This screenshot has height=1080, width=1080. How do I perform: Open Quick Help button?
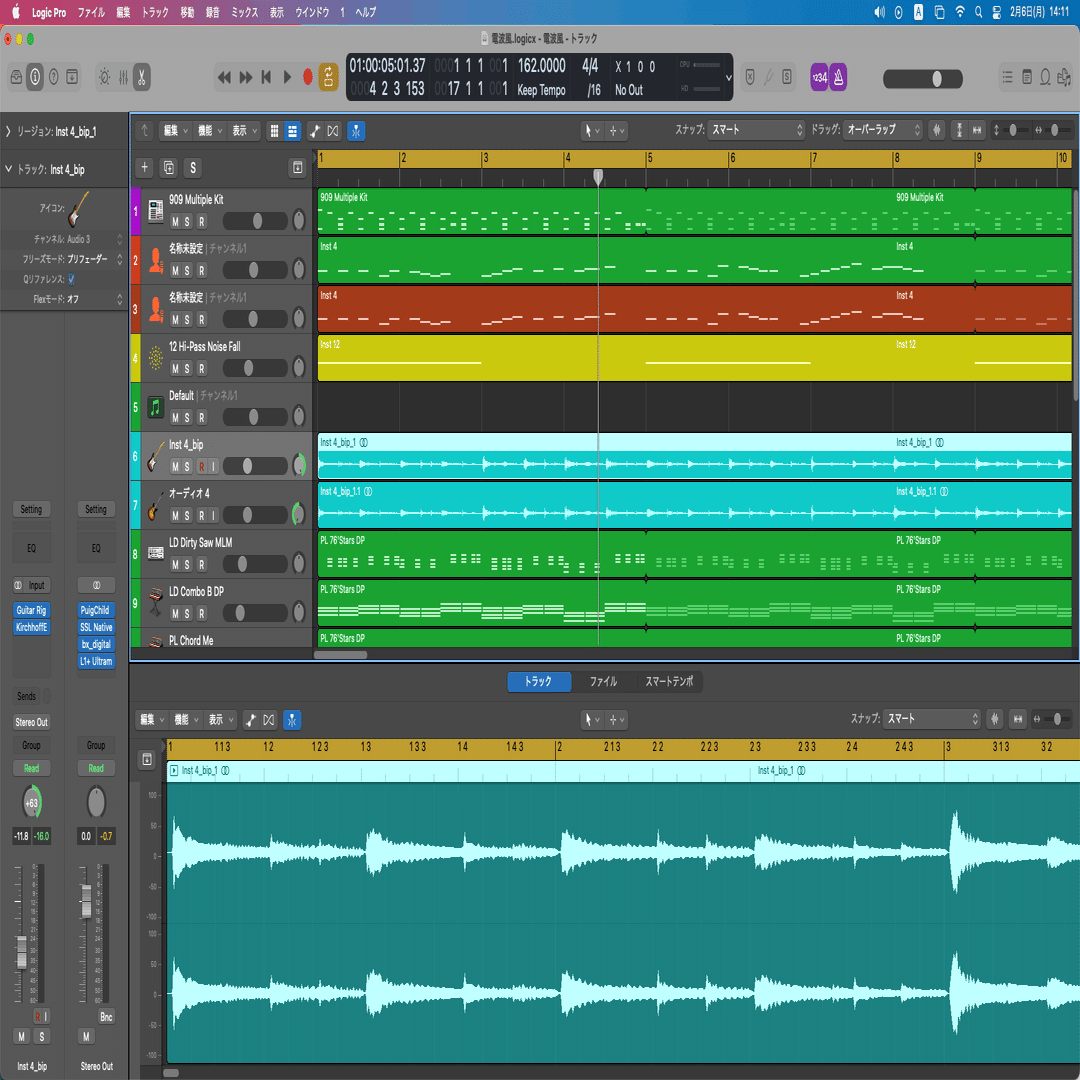54,77
